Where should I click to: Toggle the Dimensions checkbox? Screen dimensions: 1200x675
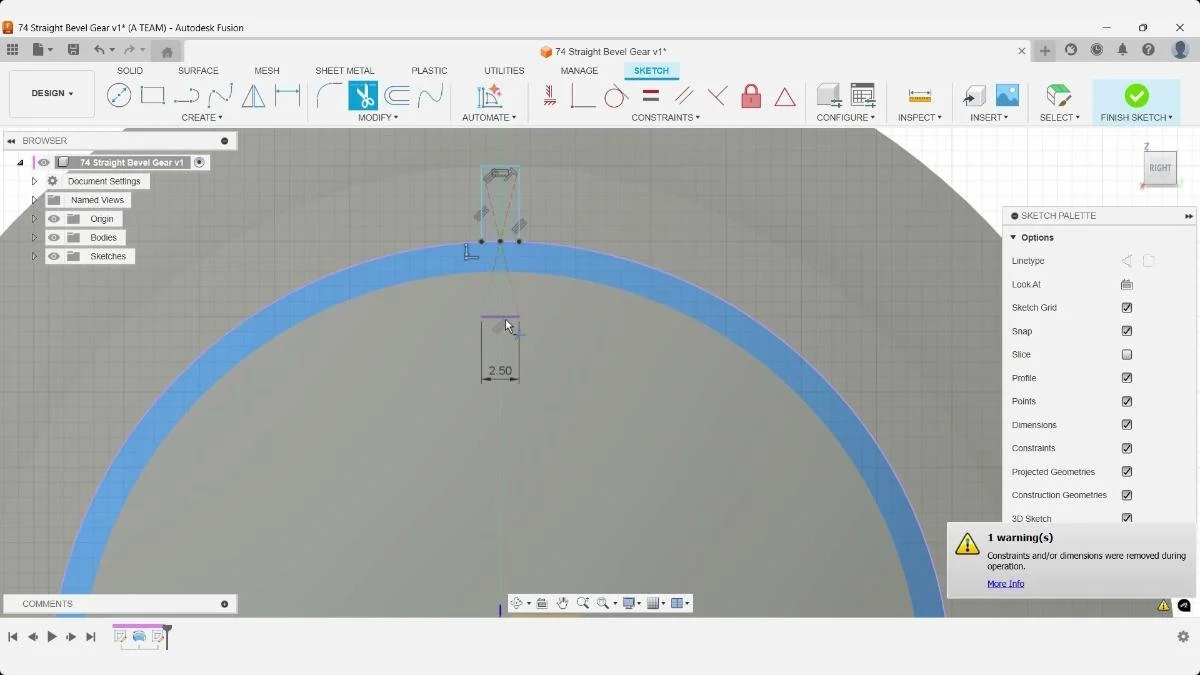coord(1127,425)
